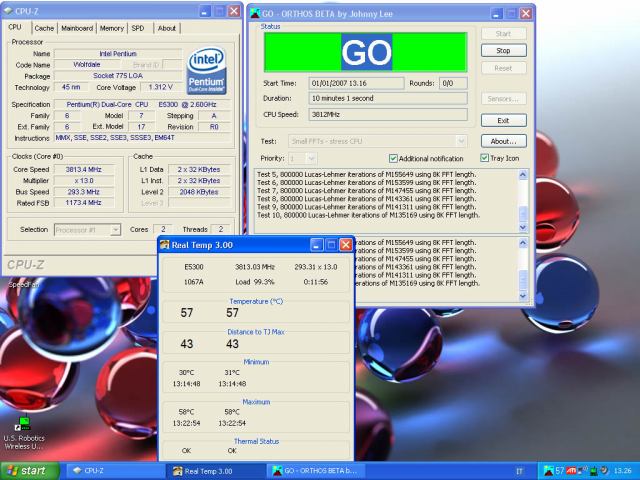Click the Reset button in Orthos
Screen dimensions: 640x480
click(x=504, y=68)
